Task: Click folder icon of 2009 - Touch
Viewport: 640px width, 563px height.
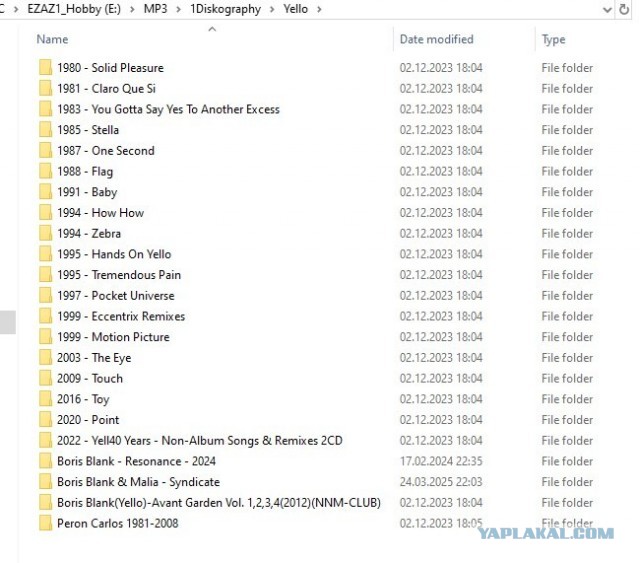Action: click(x=45, y=378)
